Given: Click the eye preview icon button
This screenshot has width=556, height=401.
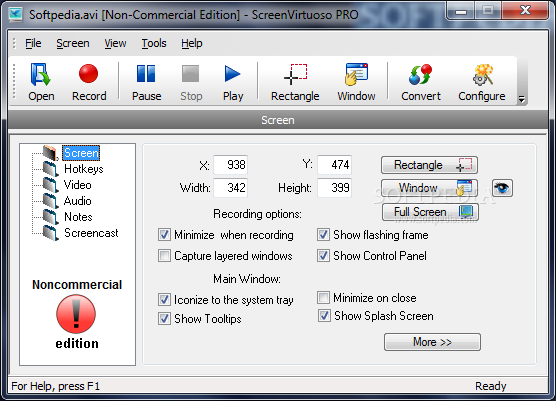Looking at the screenshot, I should pos(502,188).
